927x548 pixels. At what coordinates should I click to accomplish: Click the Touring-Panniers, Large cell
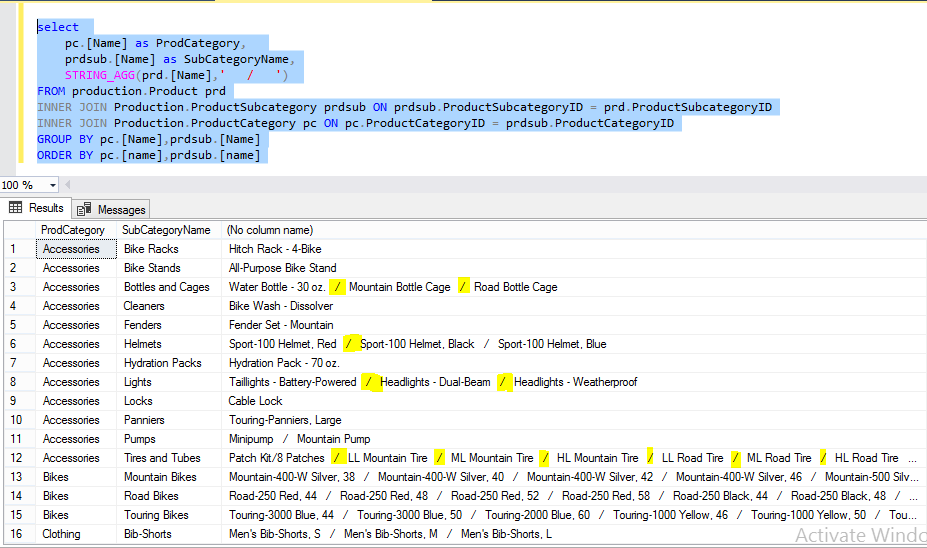573,420
